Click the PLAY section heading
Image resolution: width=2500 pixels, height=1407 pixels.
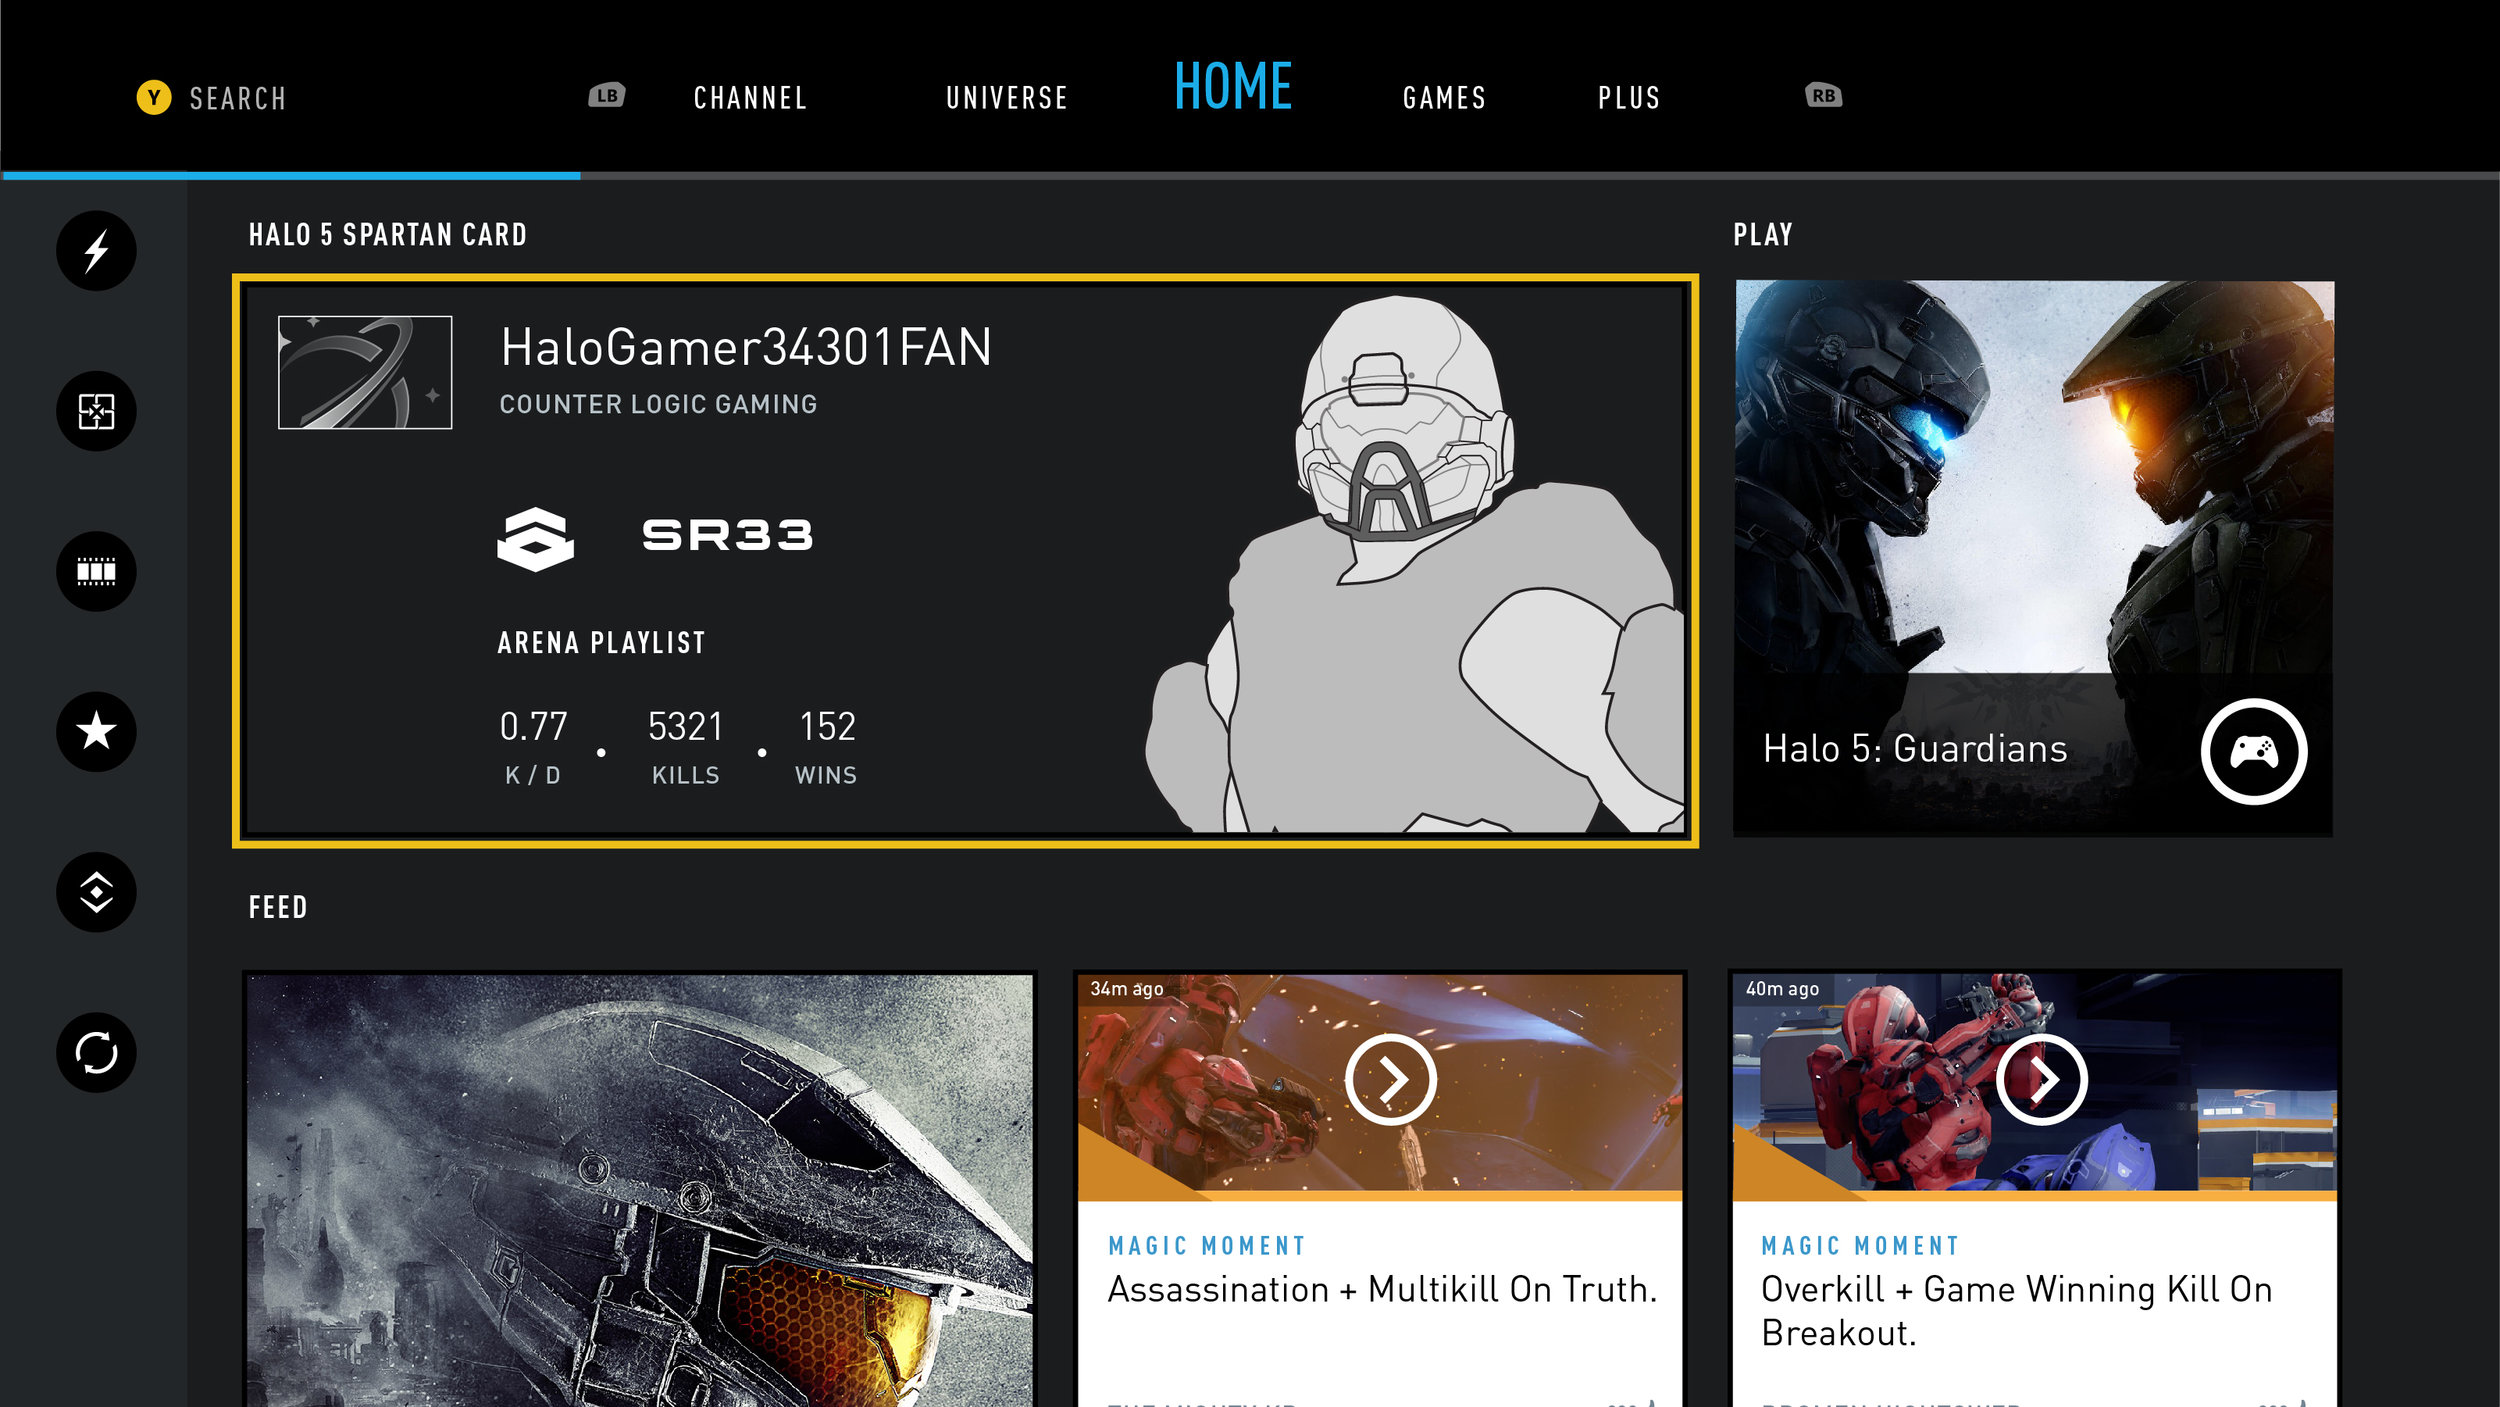click(1763, 235)
